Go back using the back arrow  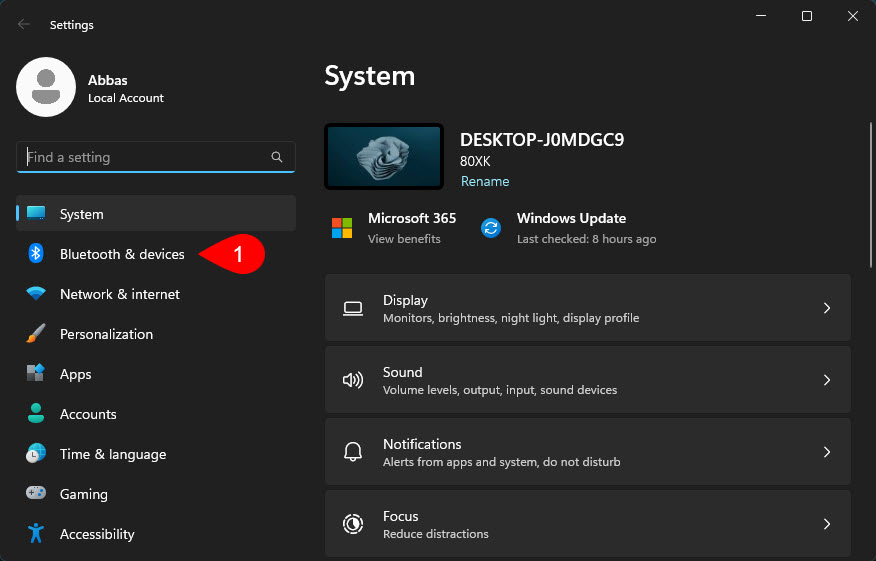coord(24,24)
